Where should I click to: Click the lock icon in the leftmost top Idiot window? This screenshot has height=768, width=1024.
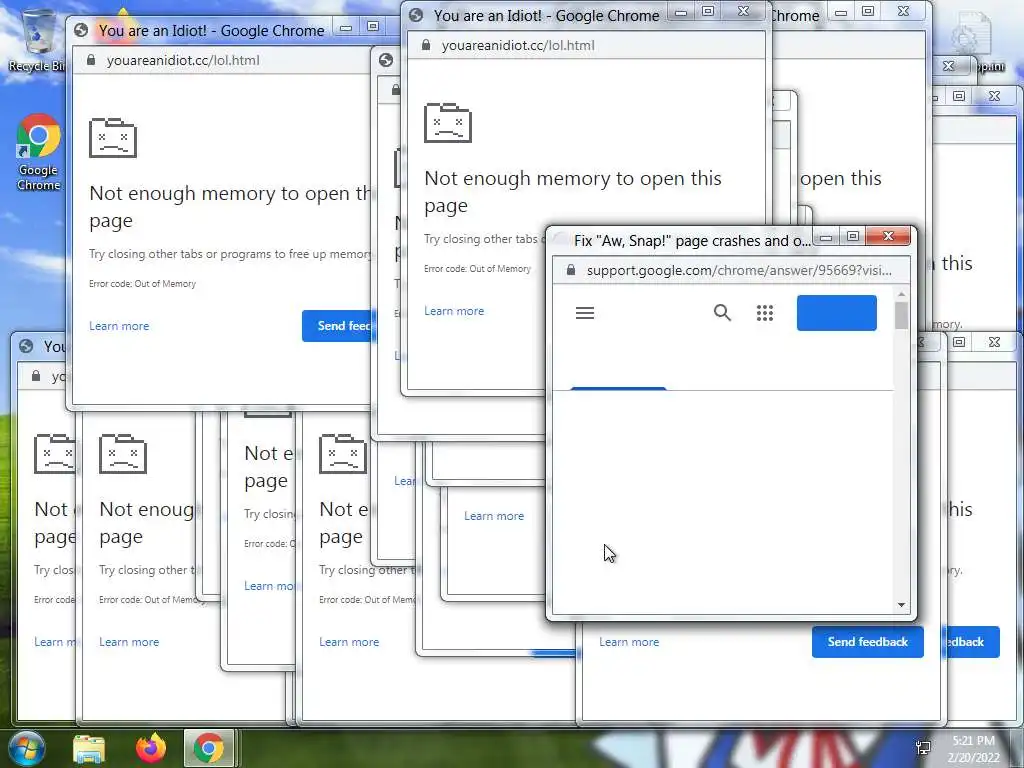click(91, 60)
